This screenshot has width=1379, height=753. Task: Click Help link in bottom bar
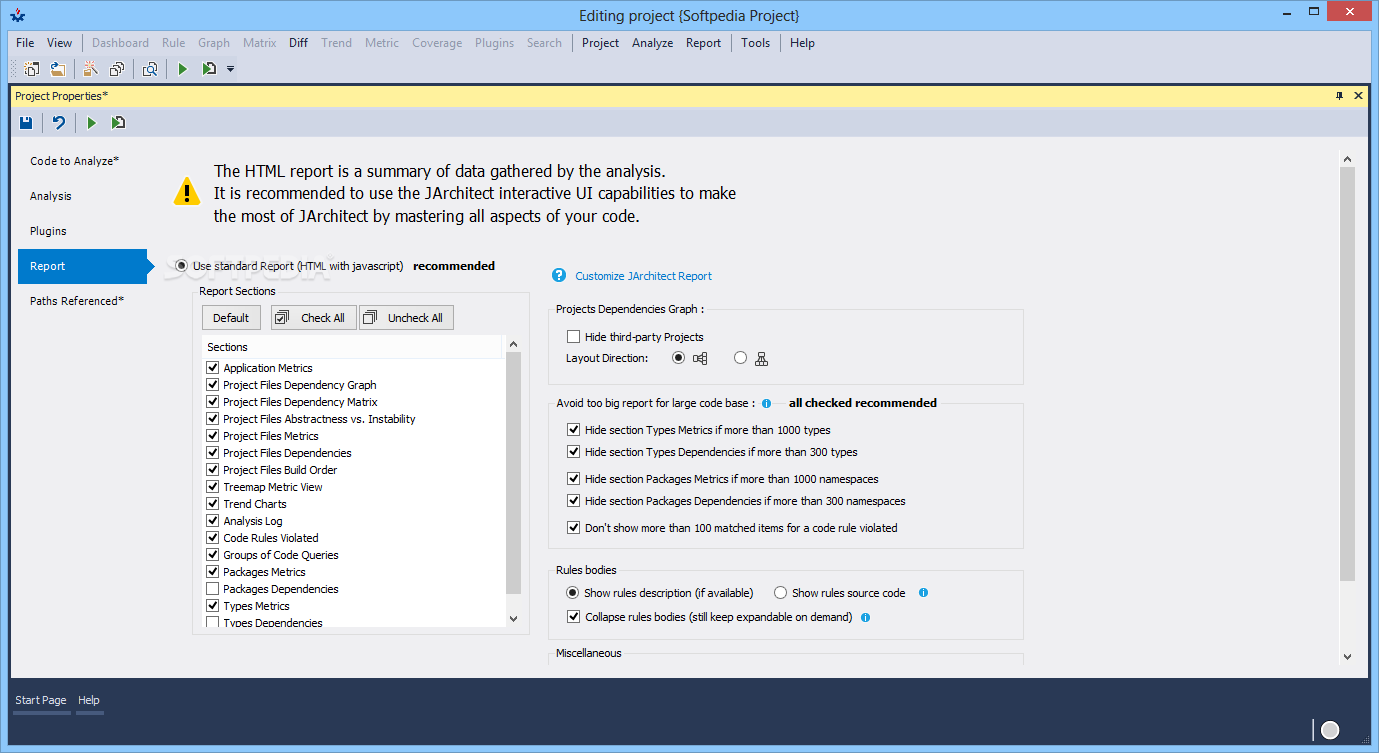click(x=89, y=700)
